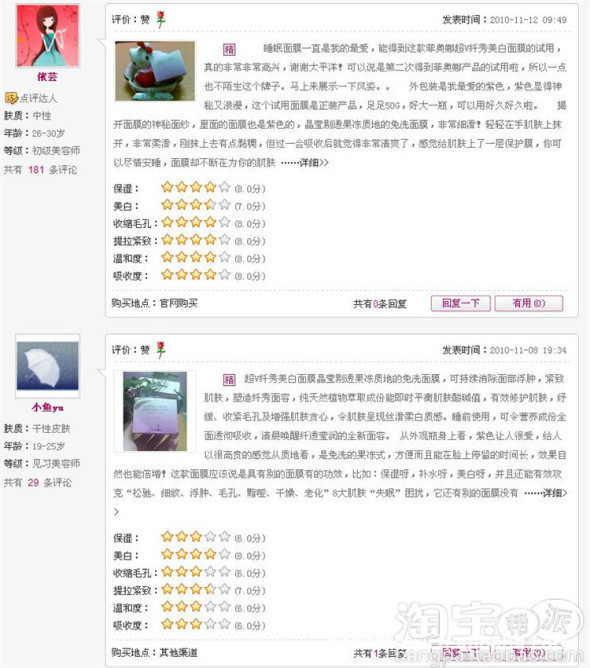This screenshot has height=668, width=590.
Task: Open 小鱼yu's 29 reviews count
Action: (33, 483)
